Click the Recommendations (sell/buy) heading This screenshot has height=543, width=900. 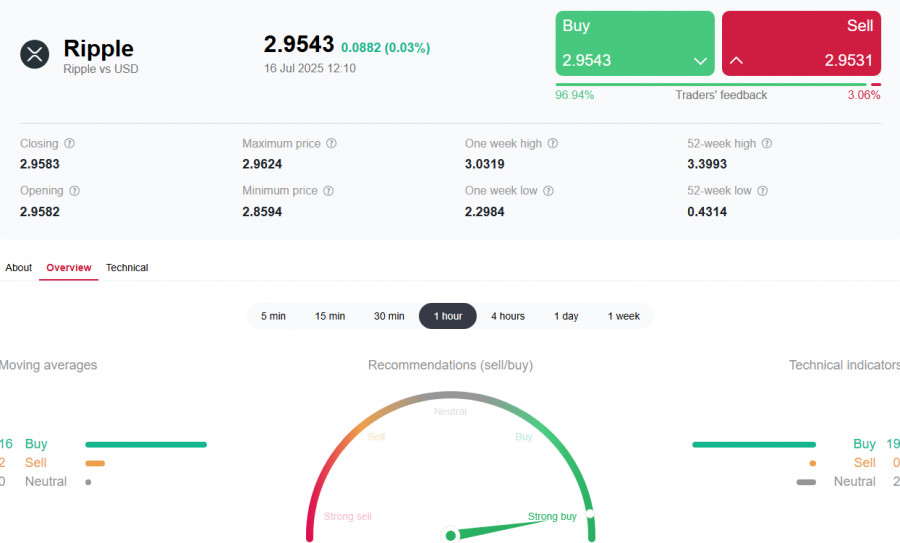point(451,365)
